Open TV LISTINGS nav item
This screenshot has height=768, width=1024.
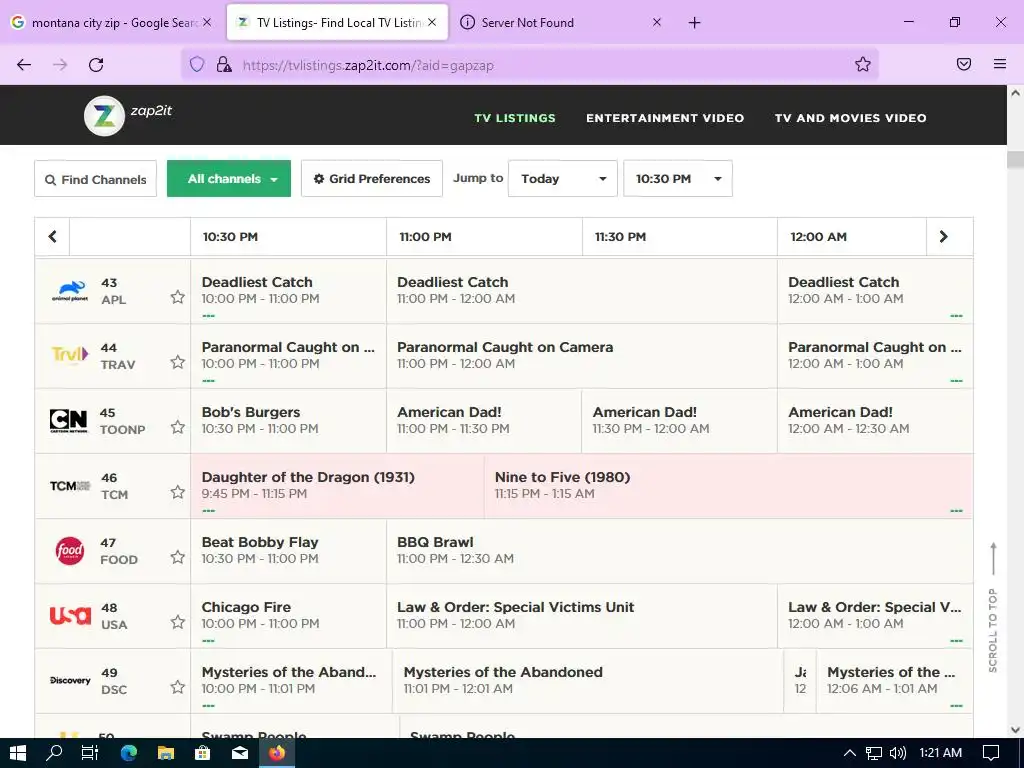[x=515, y=118]
